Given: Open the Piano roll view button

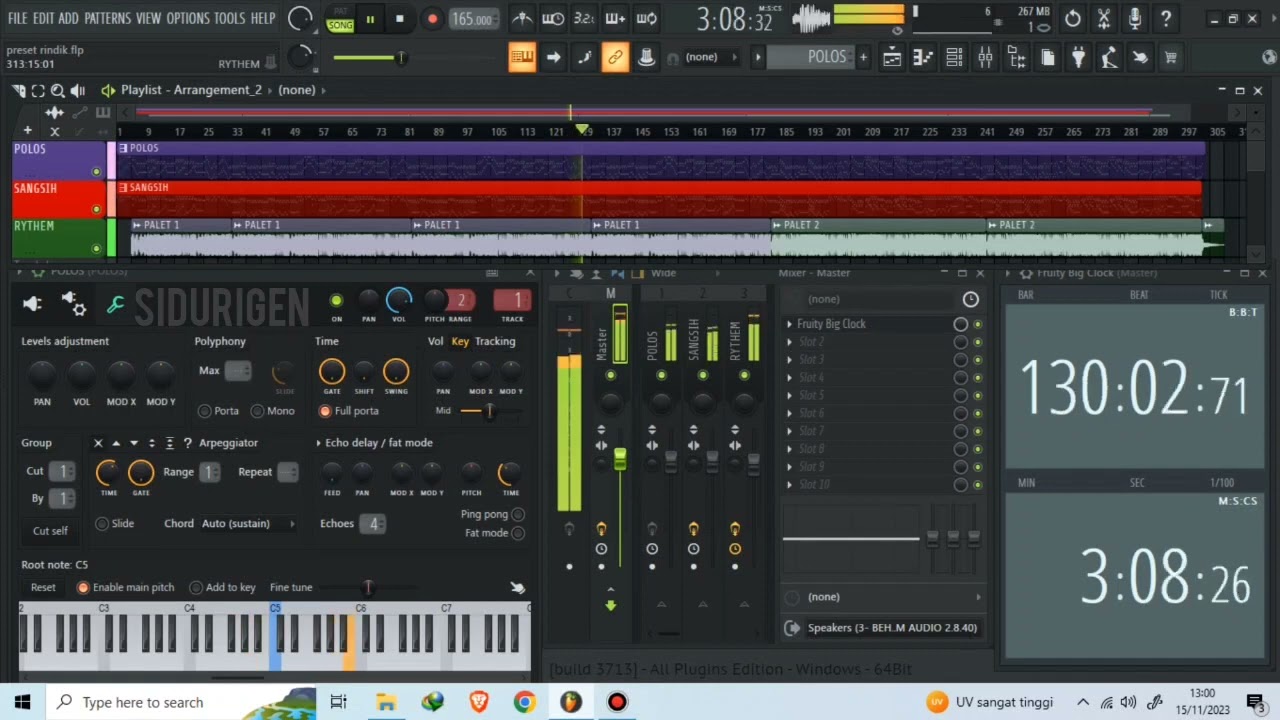Looking at the screenshot, I should (923, 57).
